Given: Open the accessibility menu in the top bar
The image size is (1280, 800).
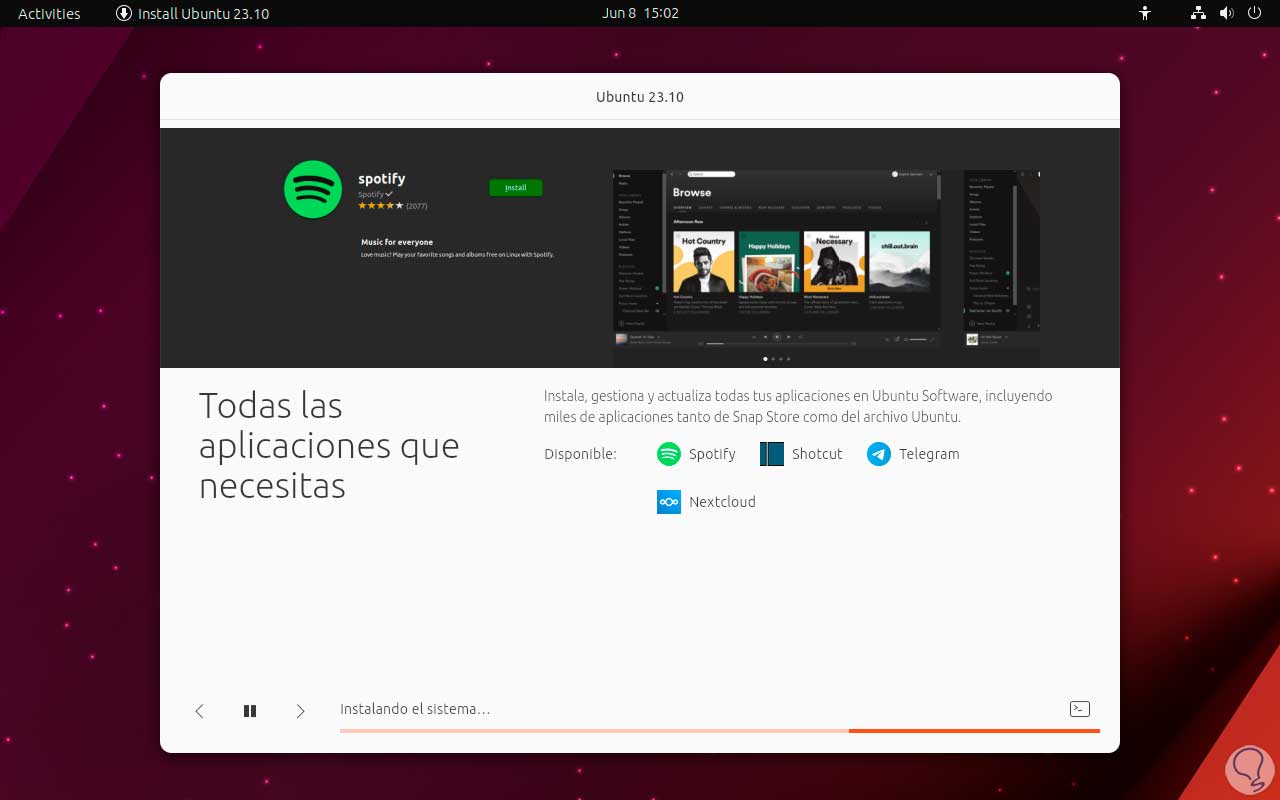Looking at the screenshot, I should (1145, 13).
